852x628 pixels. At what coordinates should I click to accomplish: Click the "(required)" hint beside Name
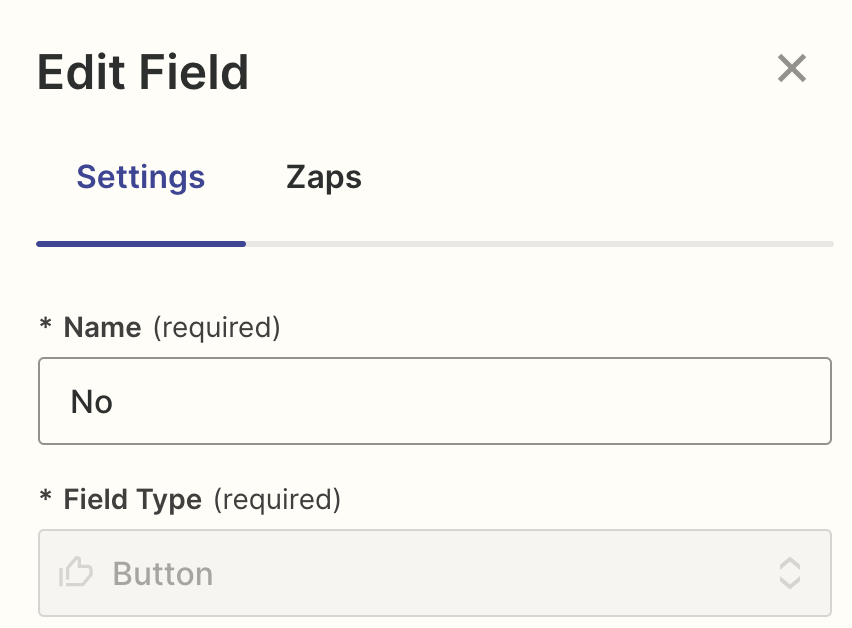coord(216,327)
